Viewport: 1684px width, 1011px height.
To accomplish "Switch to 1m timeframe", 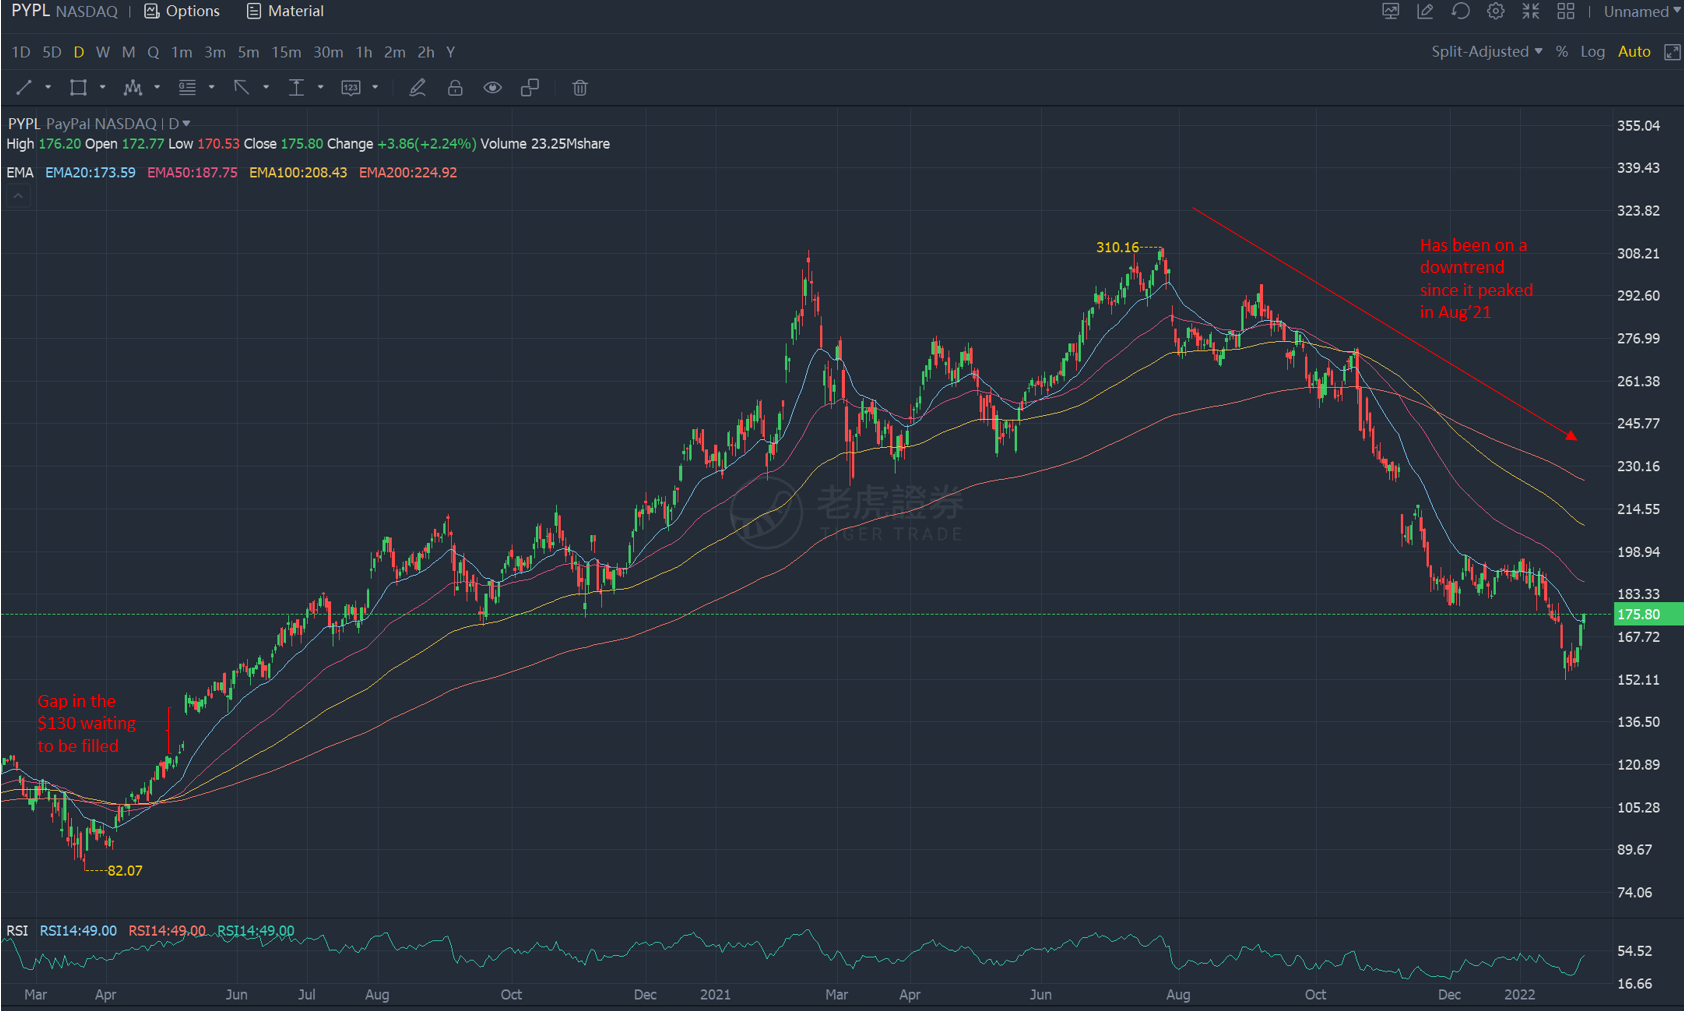I will [181, 52].
